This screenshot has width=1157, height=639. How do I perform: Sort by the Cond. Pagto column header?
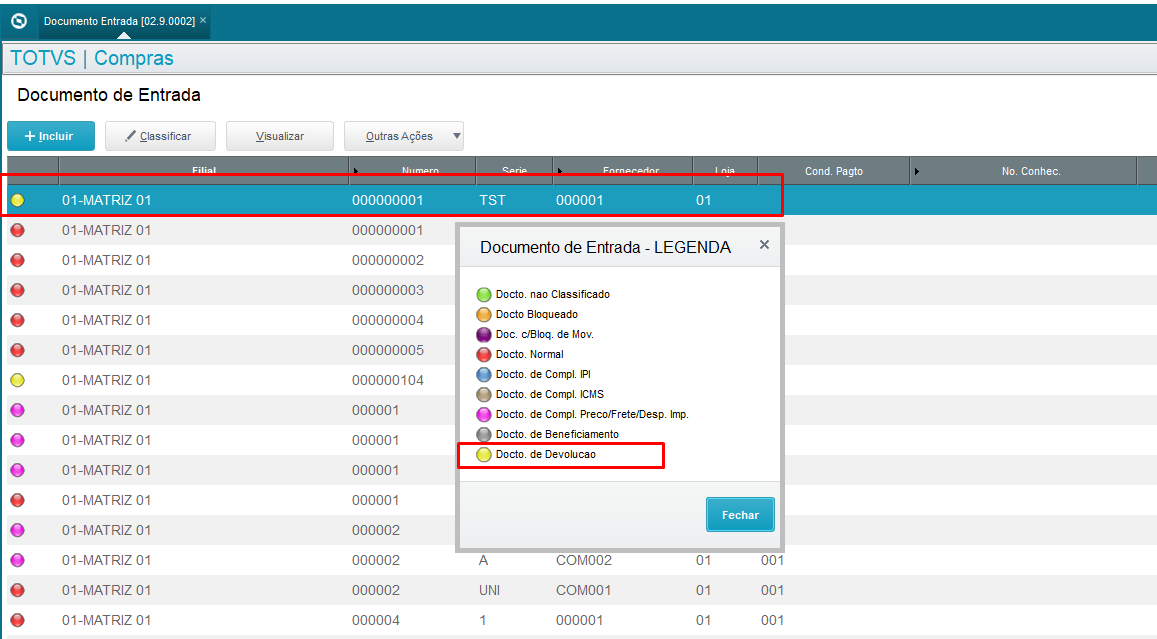pos(834,170)
